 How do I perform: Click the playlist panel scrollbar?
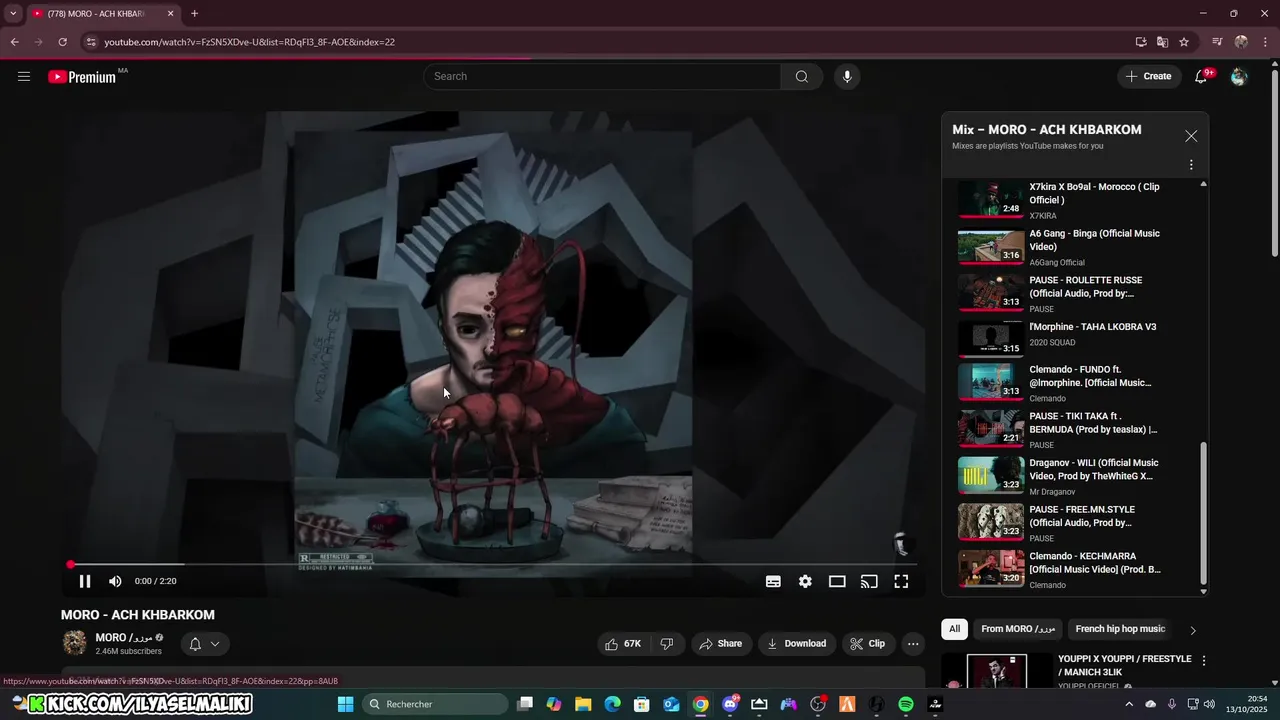click(1204, 514)
